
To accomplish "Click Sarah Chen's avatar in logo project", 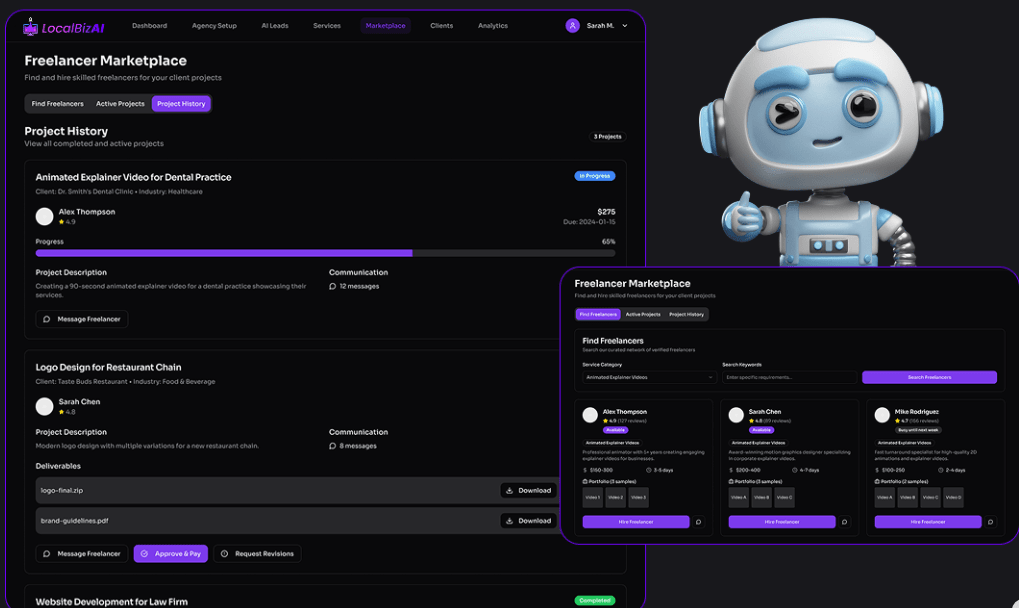I will pos(44,406).
